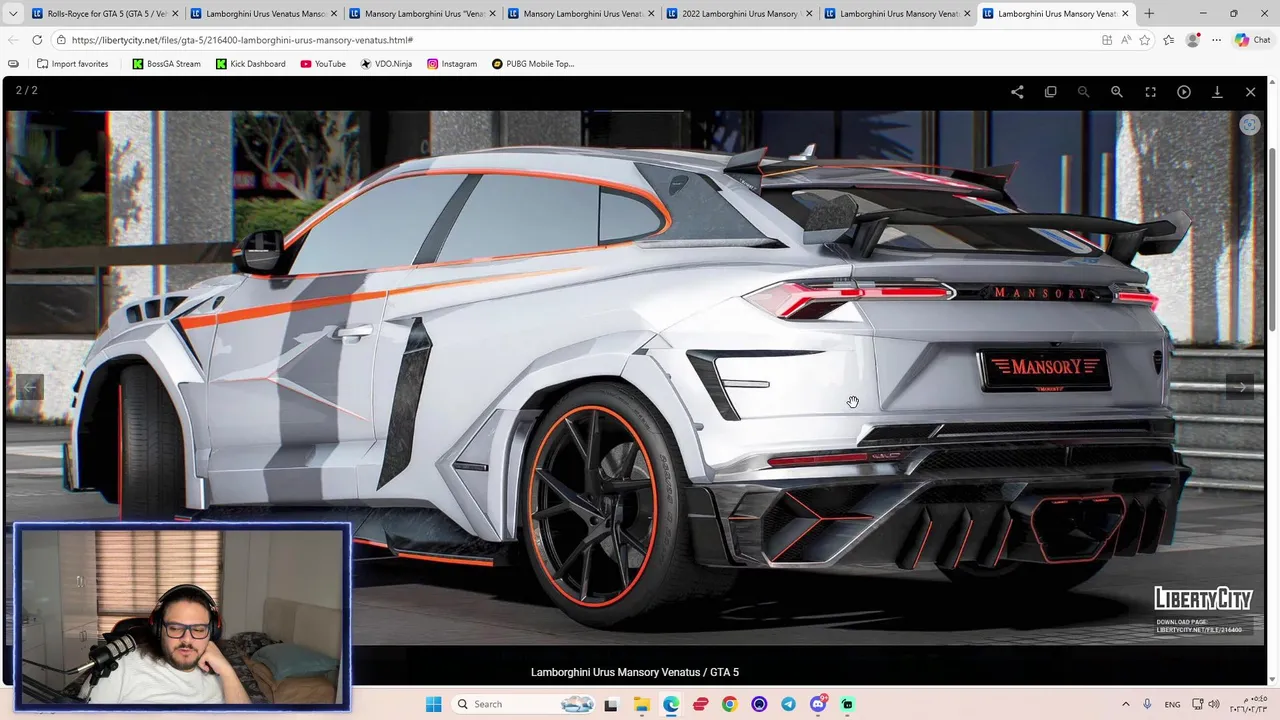Toggle fullscreen mode in the image viewer

pos(1150,91)
